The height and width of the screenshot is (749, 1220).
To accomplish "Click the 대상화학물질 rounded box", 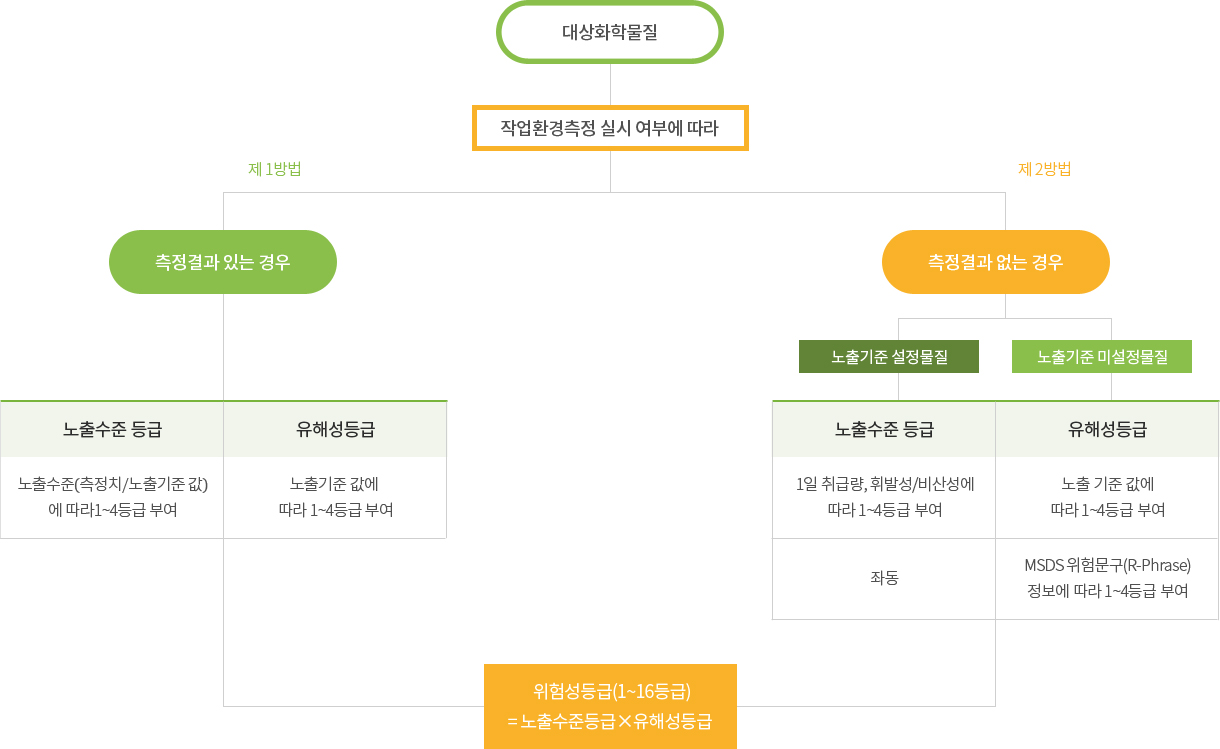I will [x=610, y=32].
